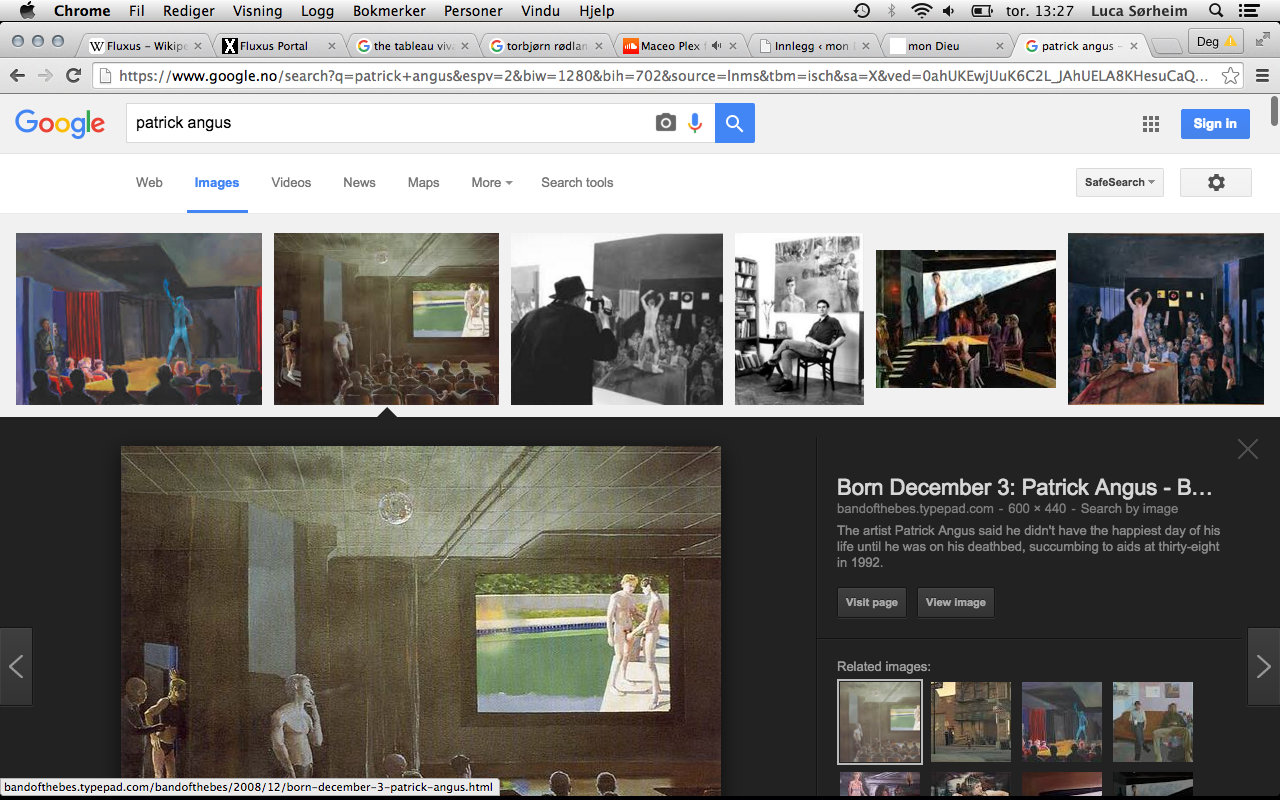Open the second related image thumbnail
This screenshot has height=800, width=1280.
[971, 722]
